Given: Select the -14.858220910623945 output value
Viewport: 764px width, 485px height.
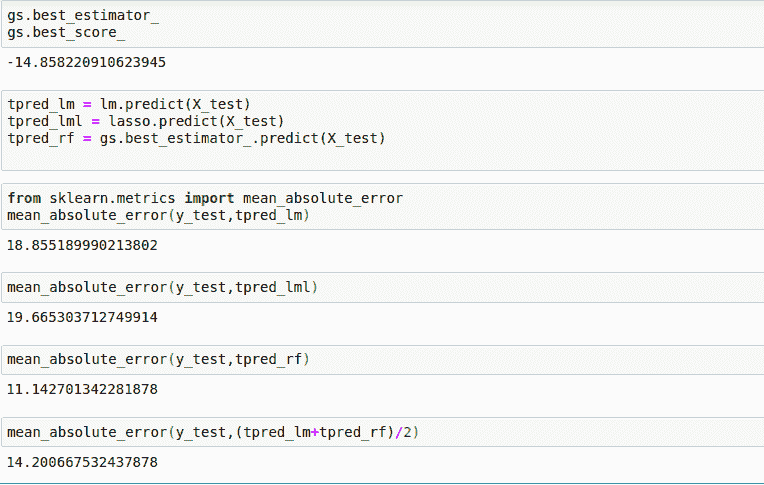Looking at the screenshot, I should pyautogui.click(x=86, y=62).
